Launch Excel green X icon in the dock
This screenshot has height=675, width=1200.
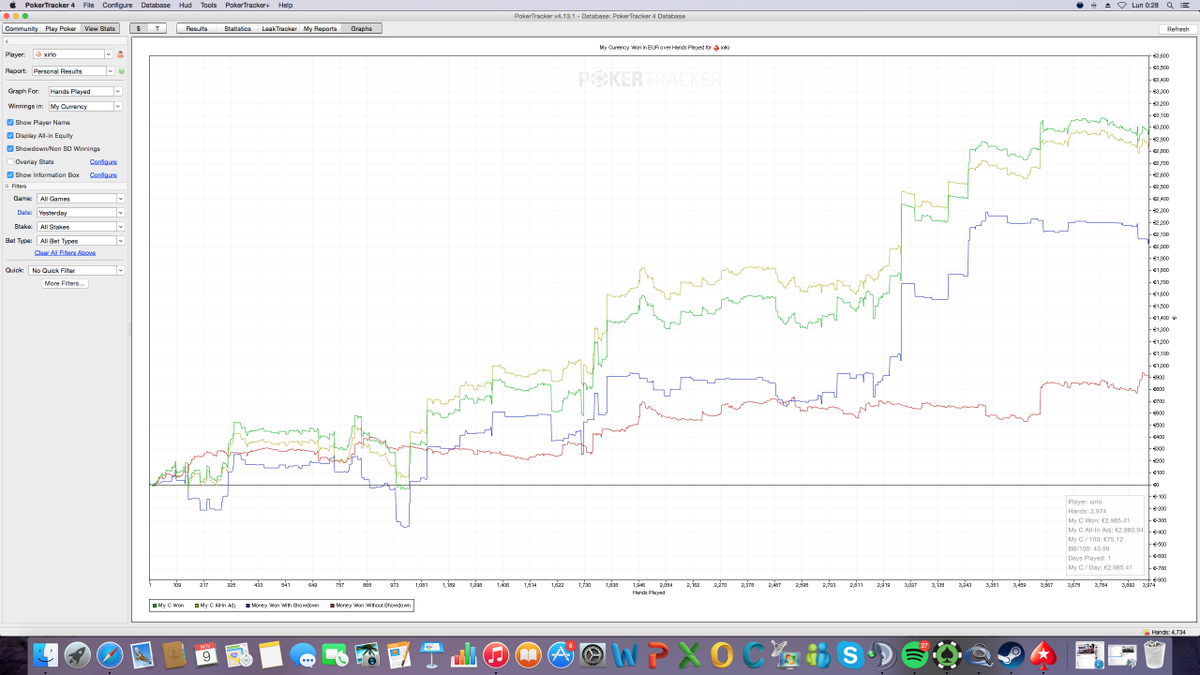coord(689,655)
